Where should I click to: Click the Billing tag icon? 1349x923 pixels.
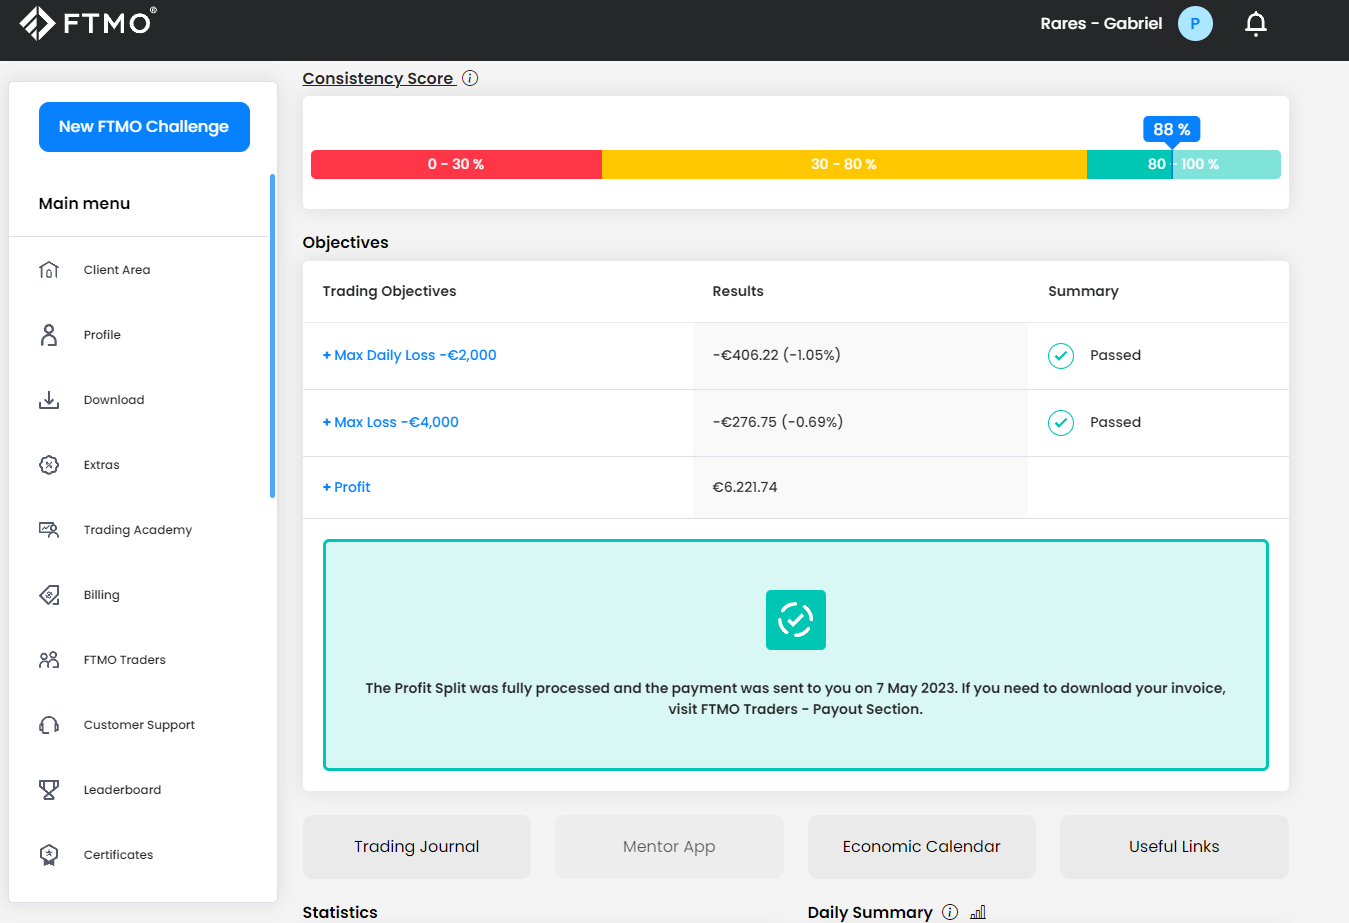click(49, 595)
